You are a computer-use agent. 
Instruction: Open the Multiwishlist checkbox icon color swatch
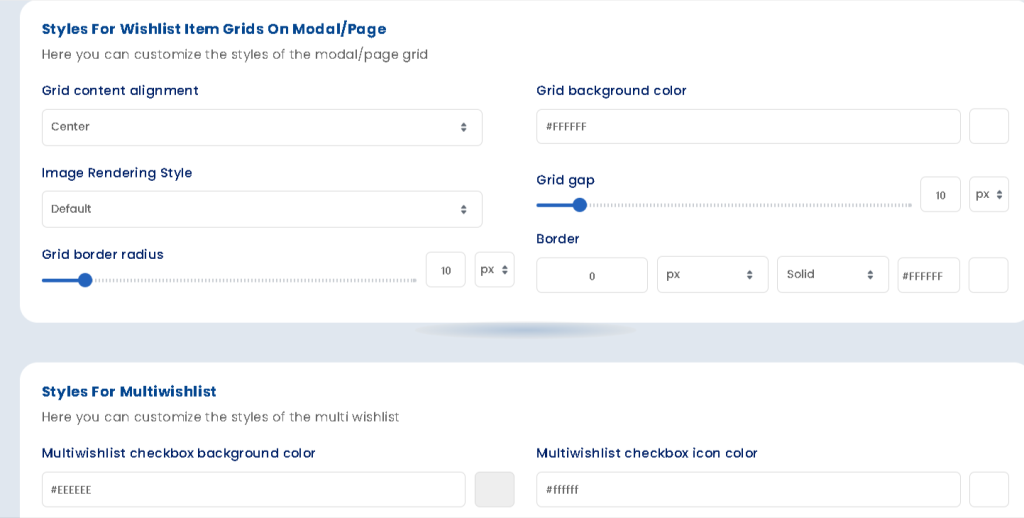[988, 490]
